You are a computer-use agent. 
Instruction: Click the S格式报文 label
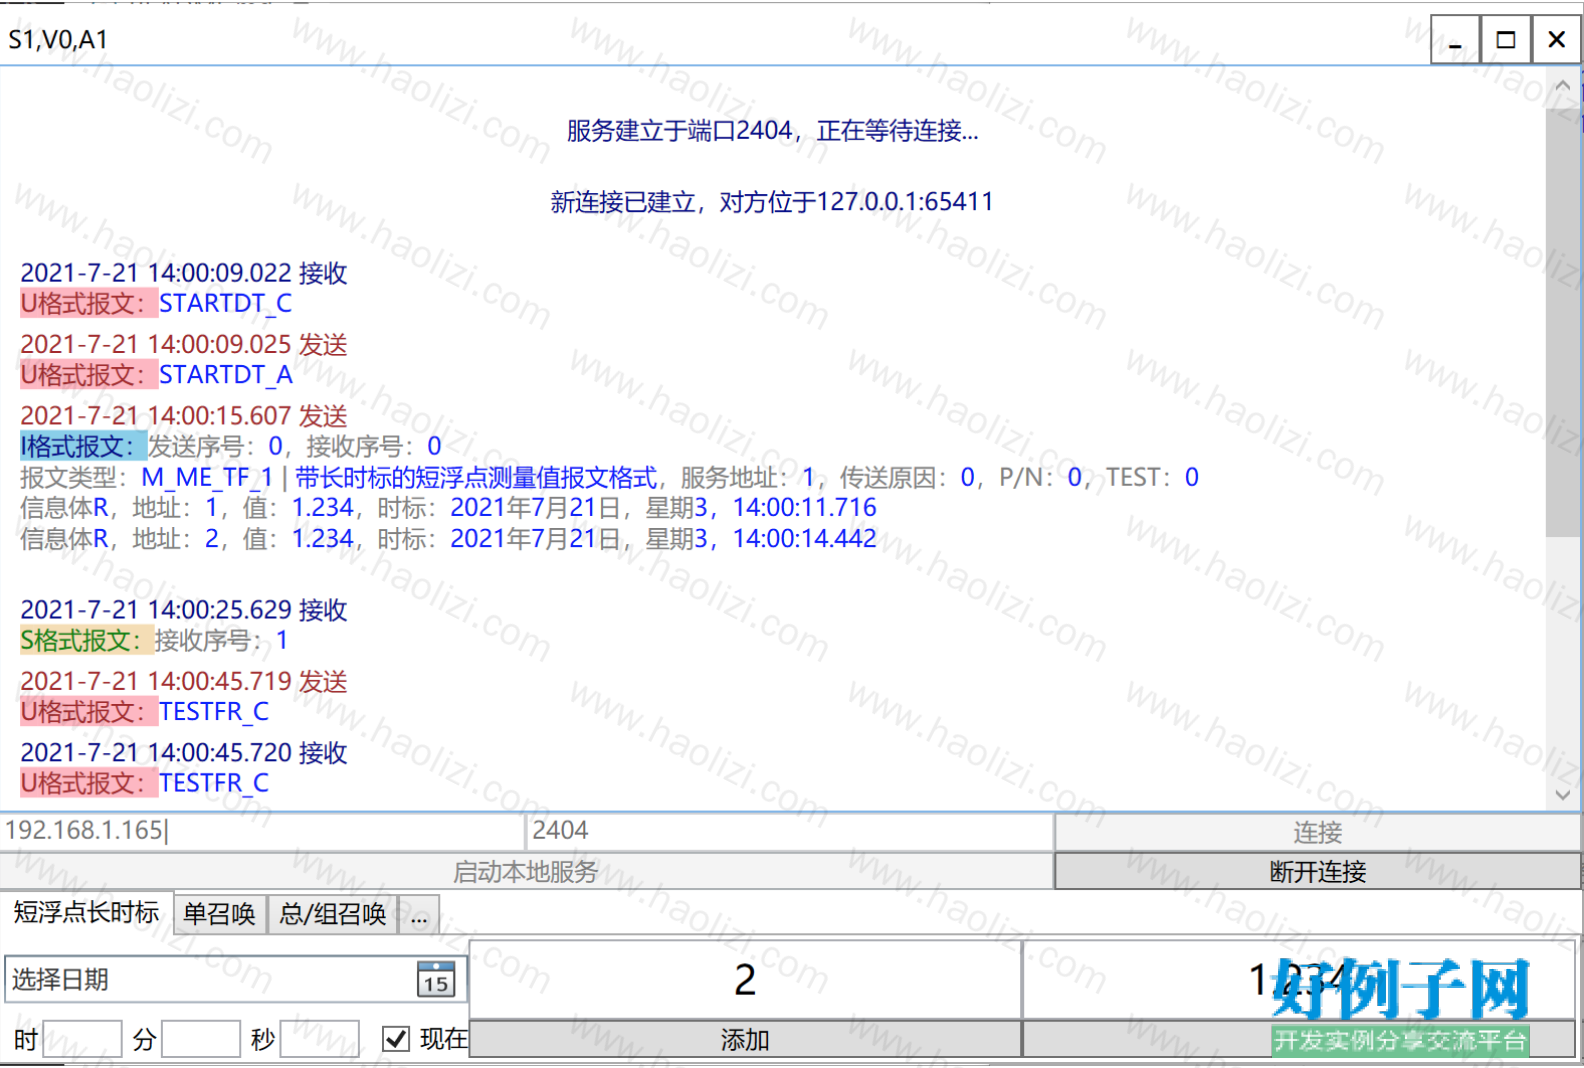pyautogui.click(x=87, y=640)
